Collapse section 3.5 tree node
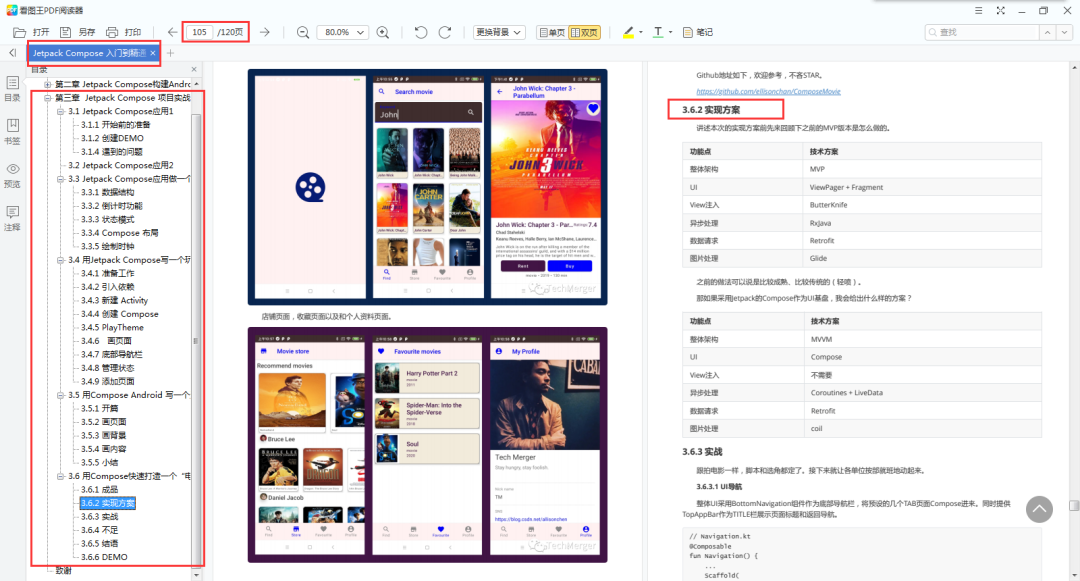Viewport: 1080px width, 581px height. [x=61, y=395]
